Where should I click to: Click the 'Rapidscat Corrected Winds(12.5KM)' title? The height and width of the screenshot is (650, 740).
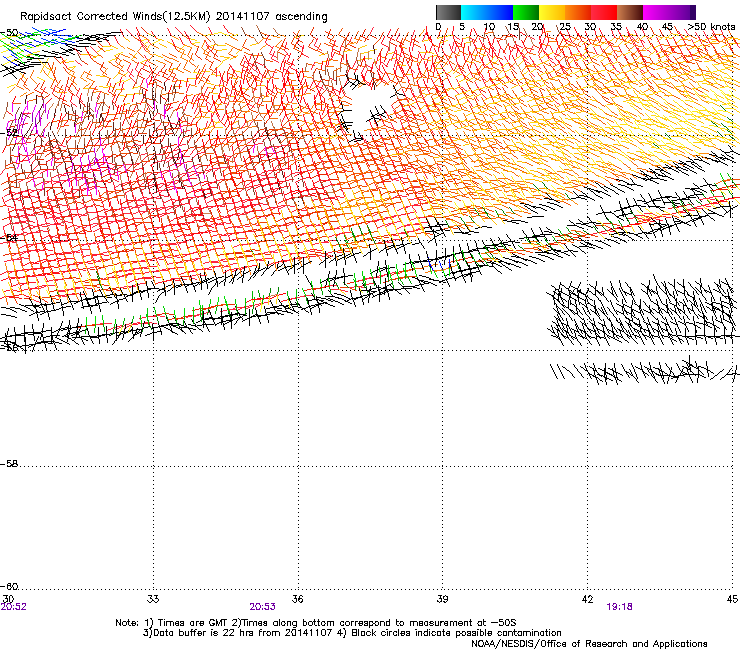click(115, 17)
